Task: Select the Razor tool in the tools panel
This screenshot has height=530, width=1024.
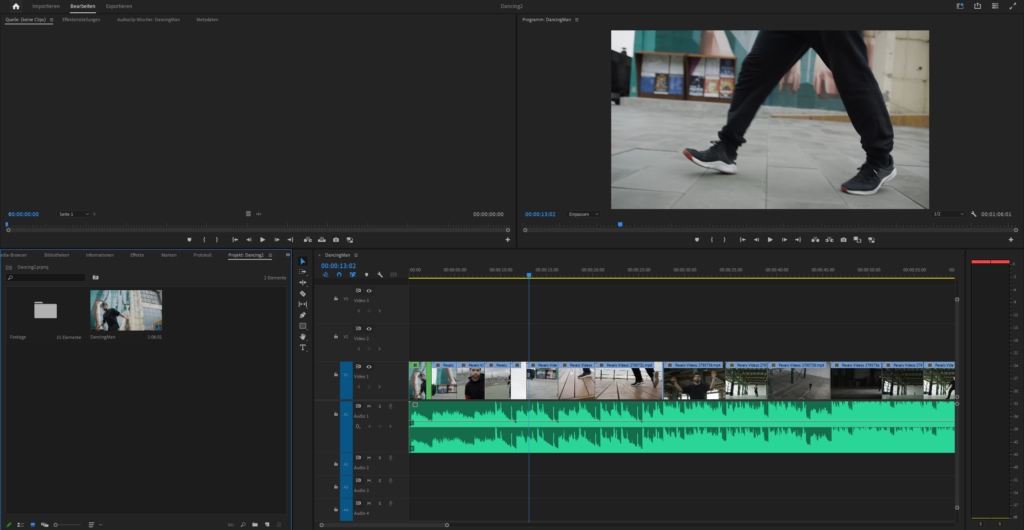Action: [303, 293]
